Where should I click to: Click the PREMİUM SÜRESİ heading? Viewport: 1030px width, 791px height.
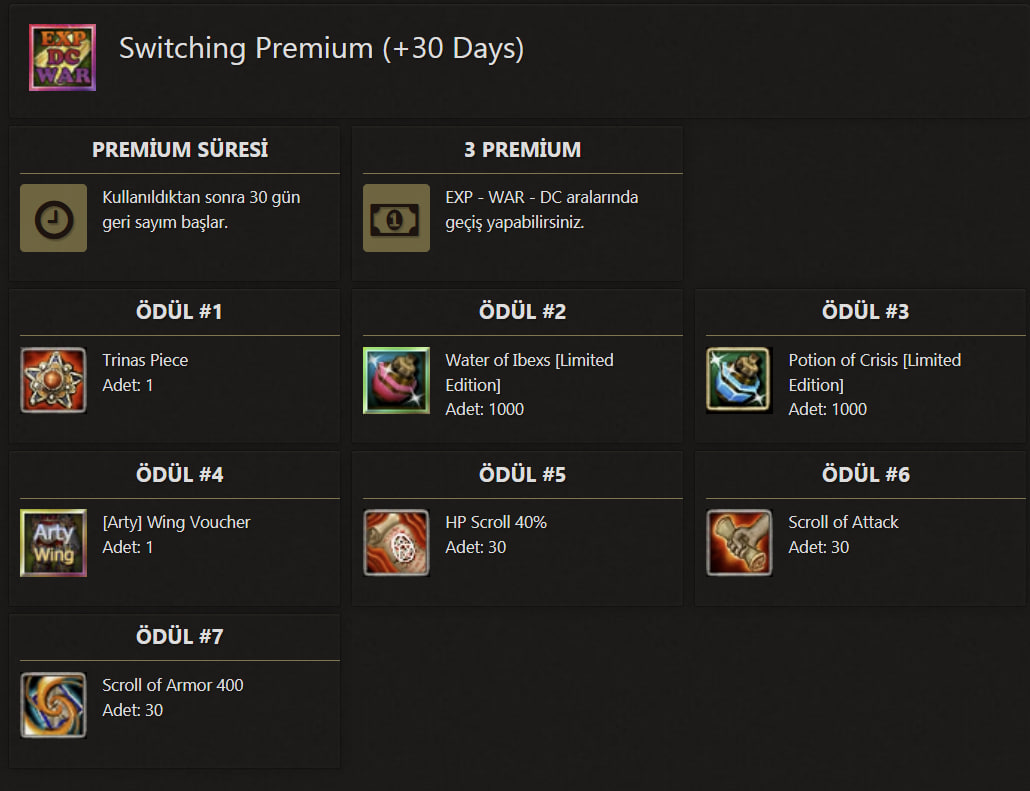point(180,149)
